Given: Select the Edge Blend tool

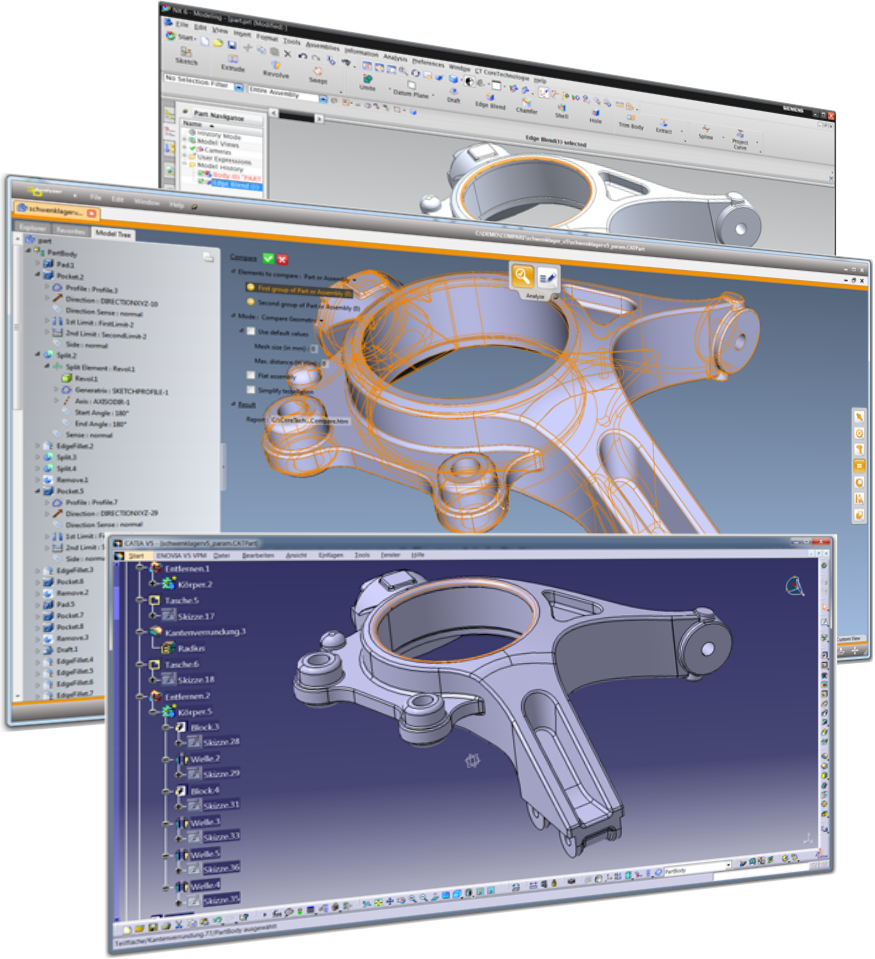Looking at the screenshot, I should point(490,98).
